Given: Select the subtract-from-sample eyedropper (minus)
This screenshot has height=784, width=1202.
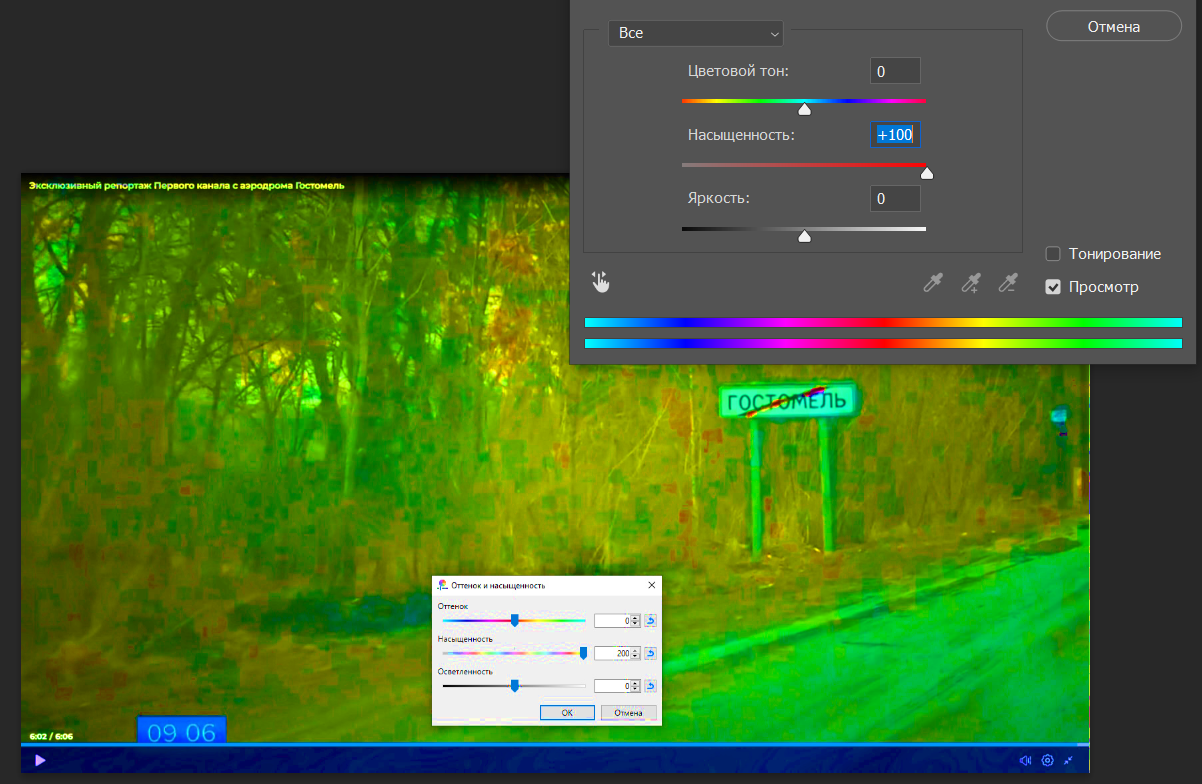Looking at the screenshot, I should (x=1009, y=284).
